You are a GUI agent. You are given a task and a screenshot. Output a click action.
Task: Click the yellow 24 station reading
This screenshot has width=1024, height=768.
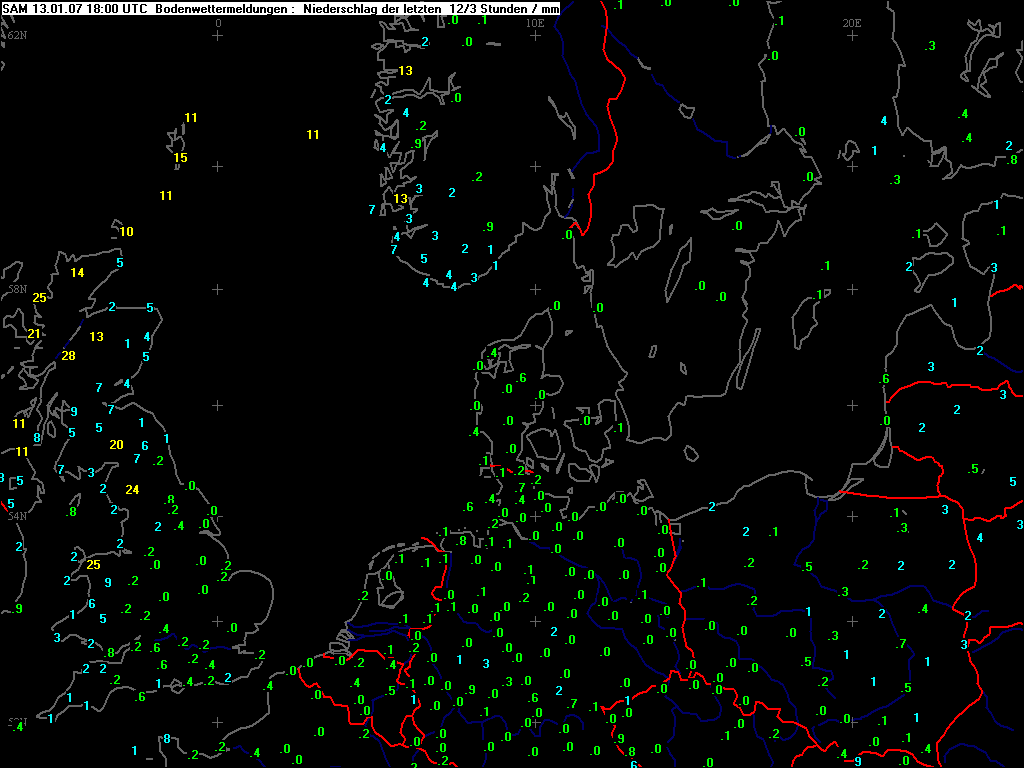pos(132,489)
